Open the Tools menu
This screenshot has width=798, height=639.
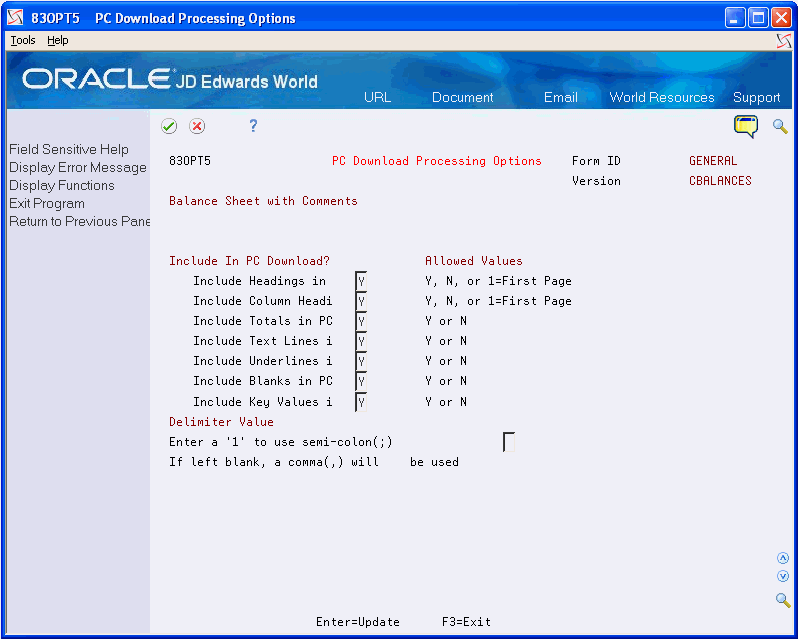[x=23, y=40]
